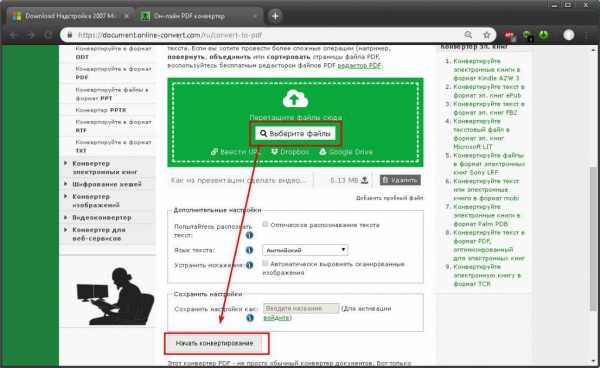Image resolution: width=600 pixels, height=368 pixels.
Task: Click upload icon next to file size
Action: (365, 180)
